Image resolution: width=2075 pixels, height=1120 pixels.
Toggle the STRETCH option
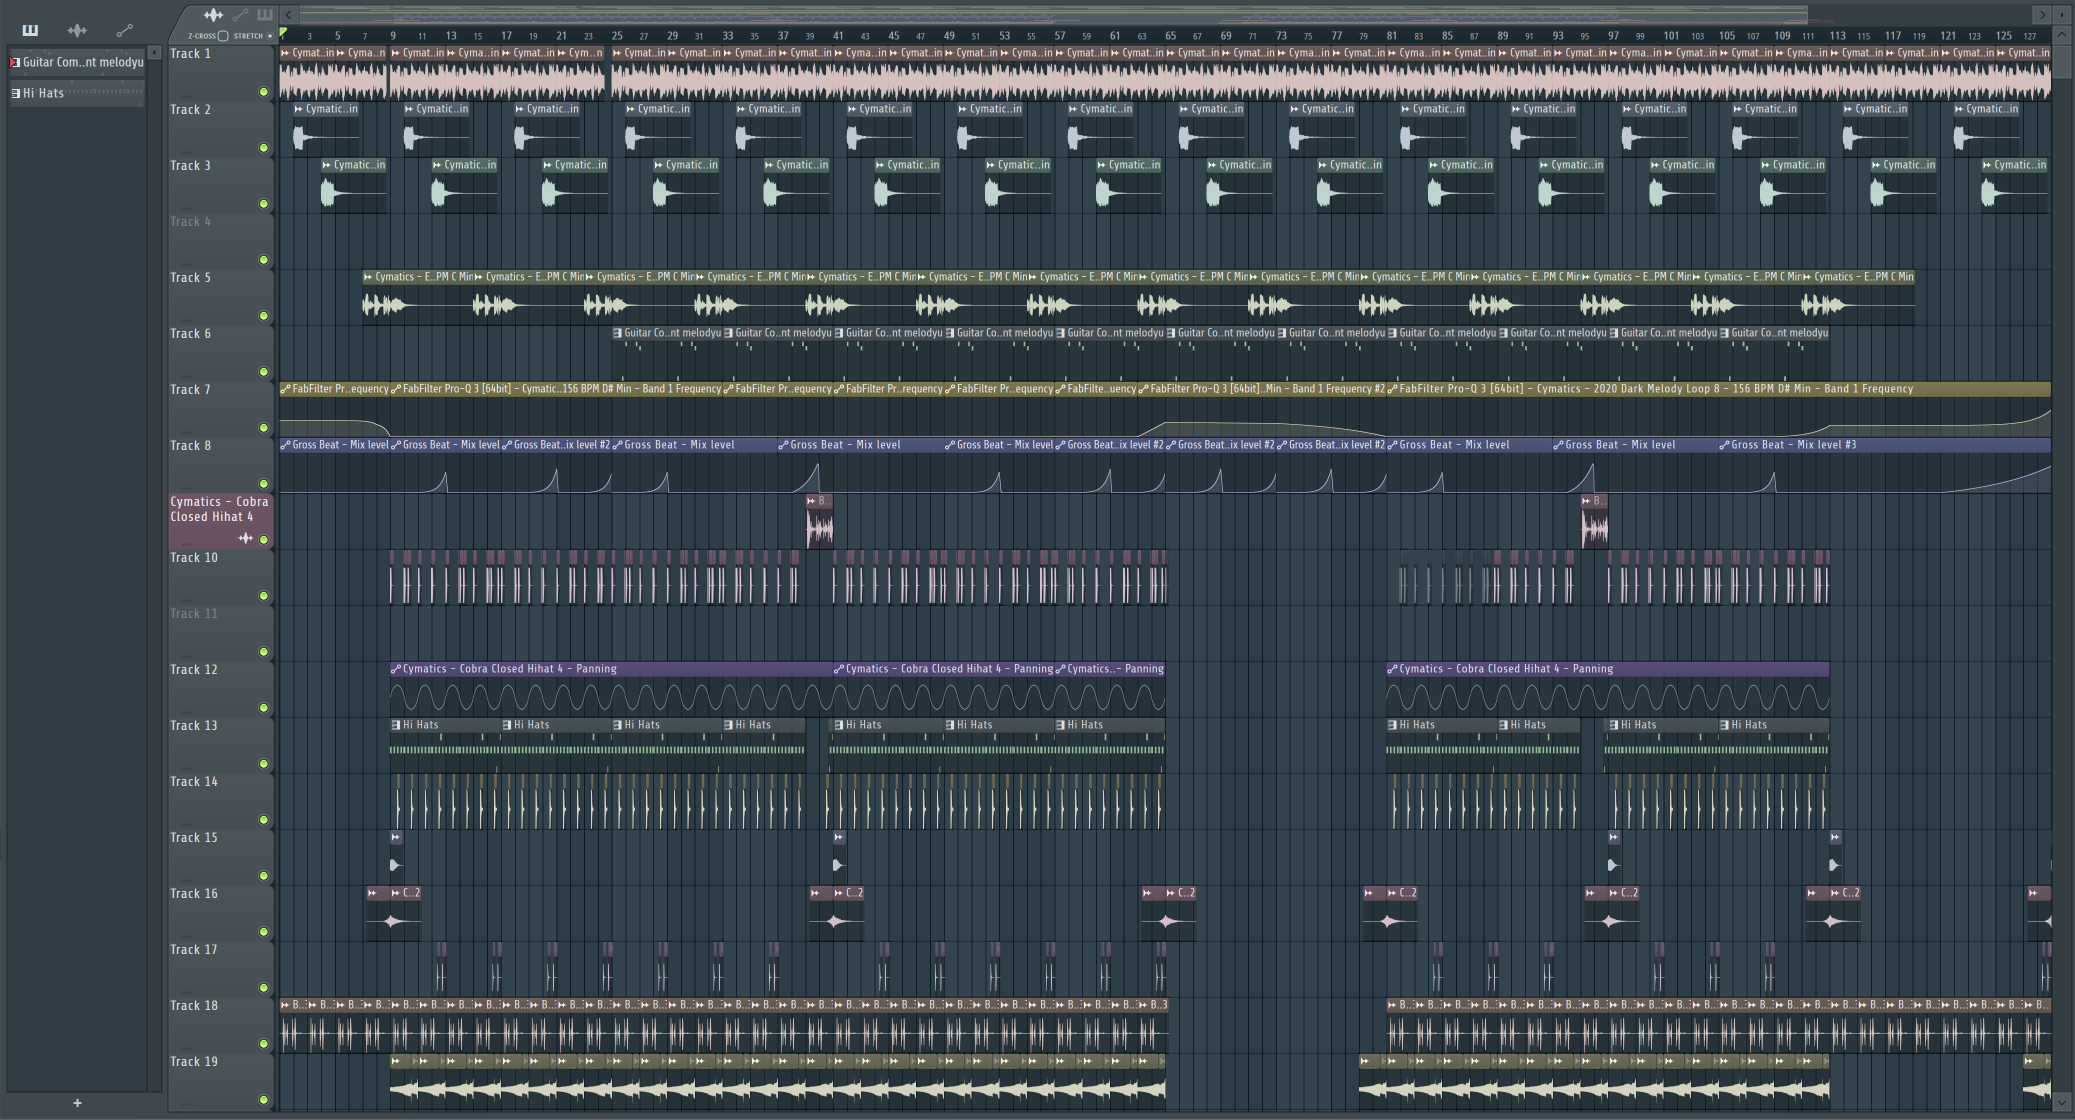point(270,36)
